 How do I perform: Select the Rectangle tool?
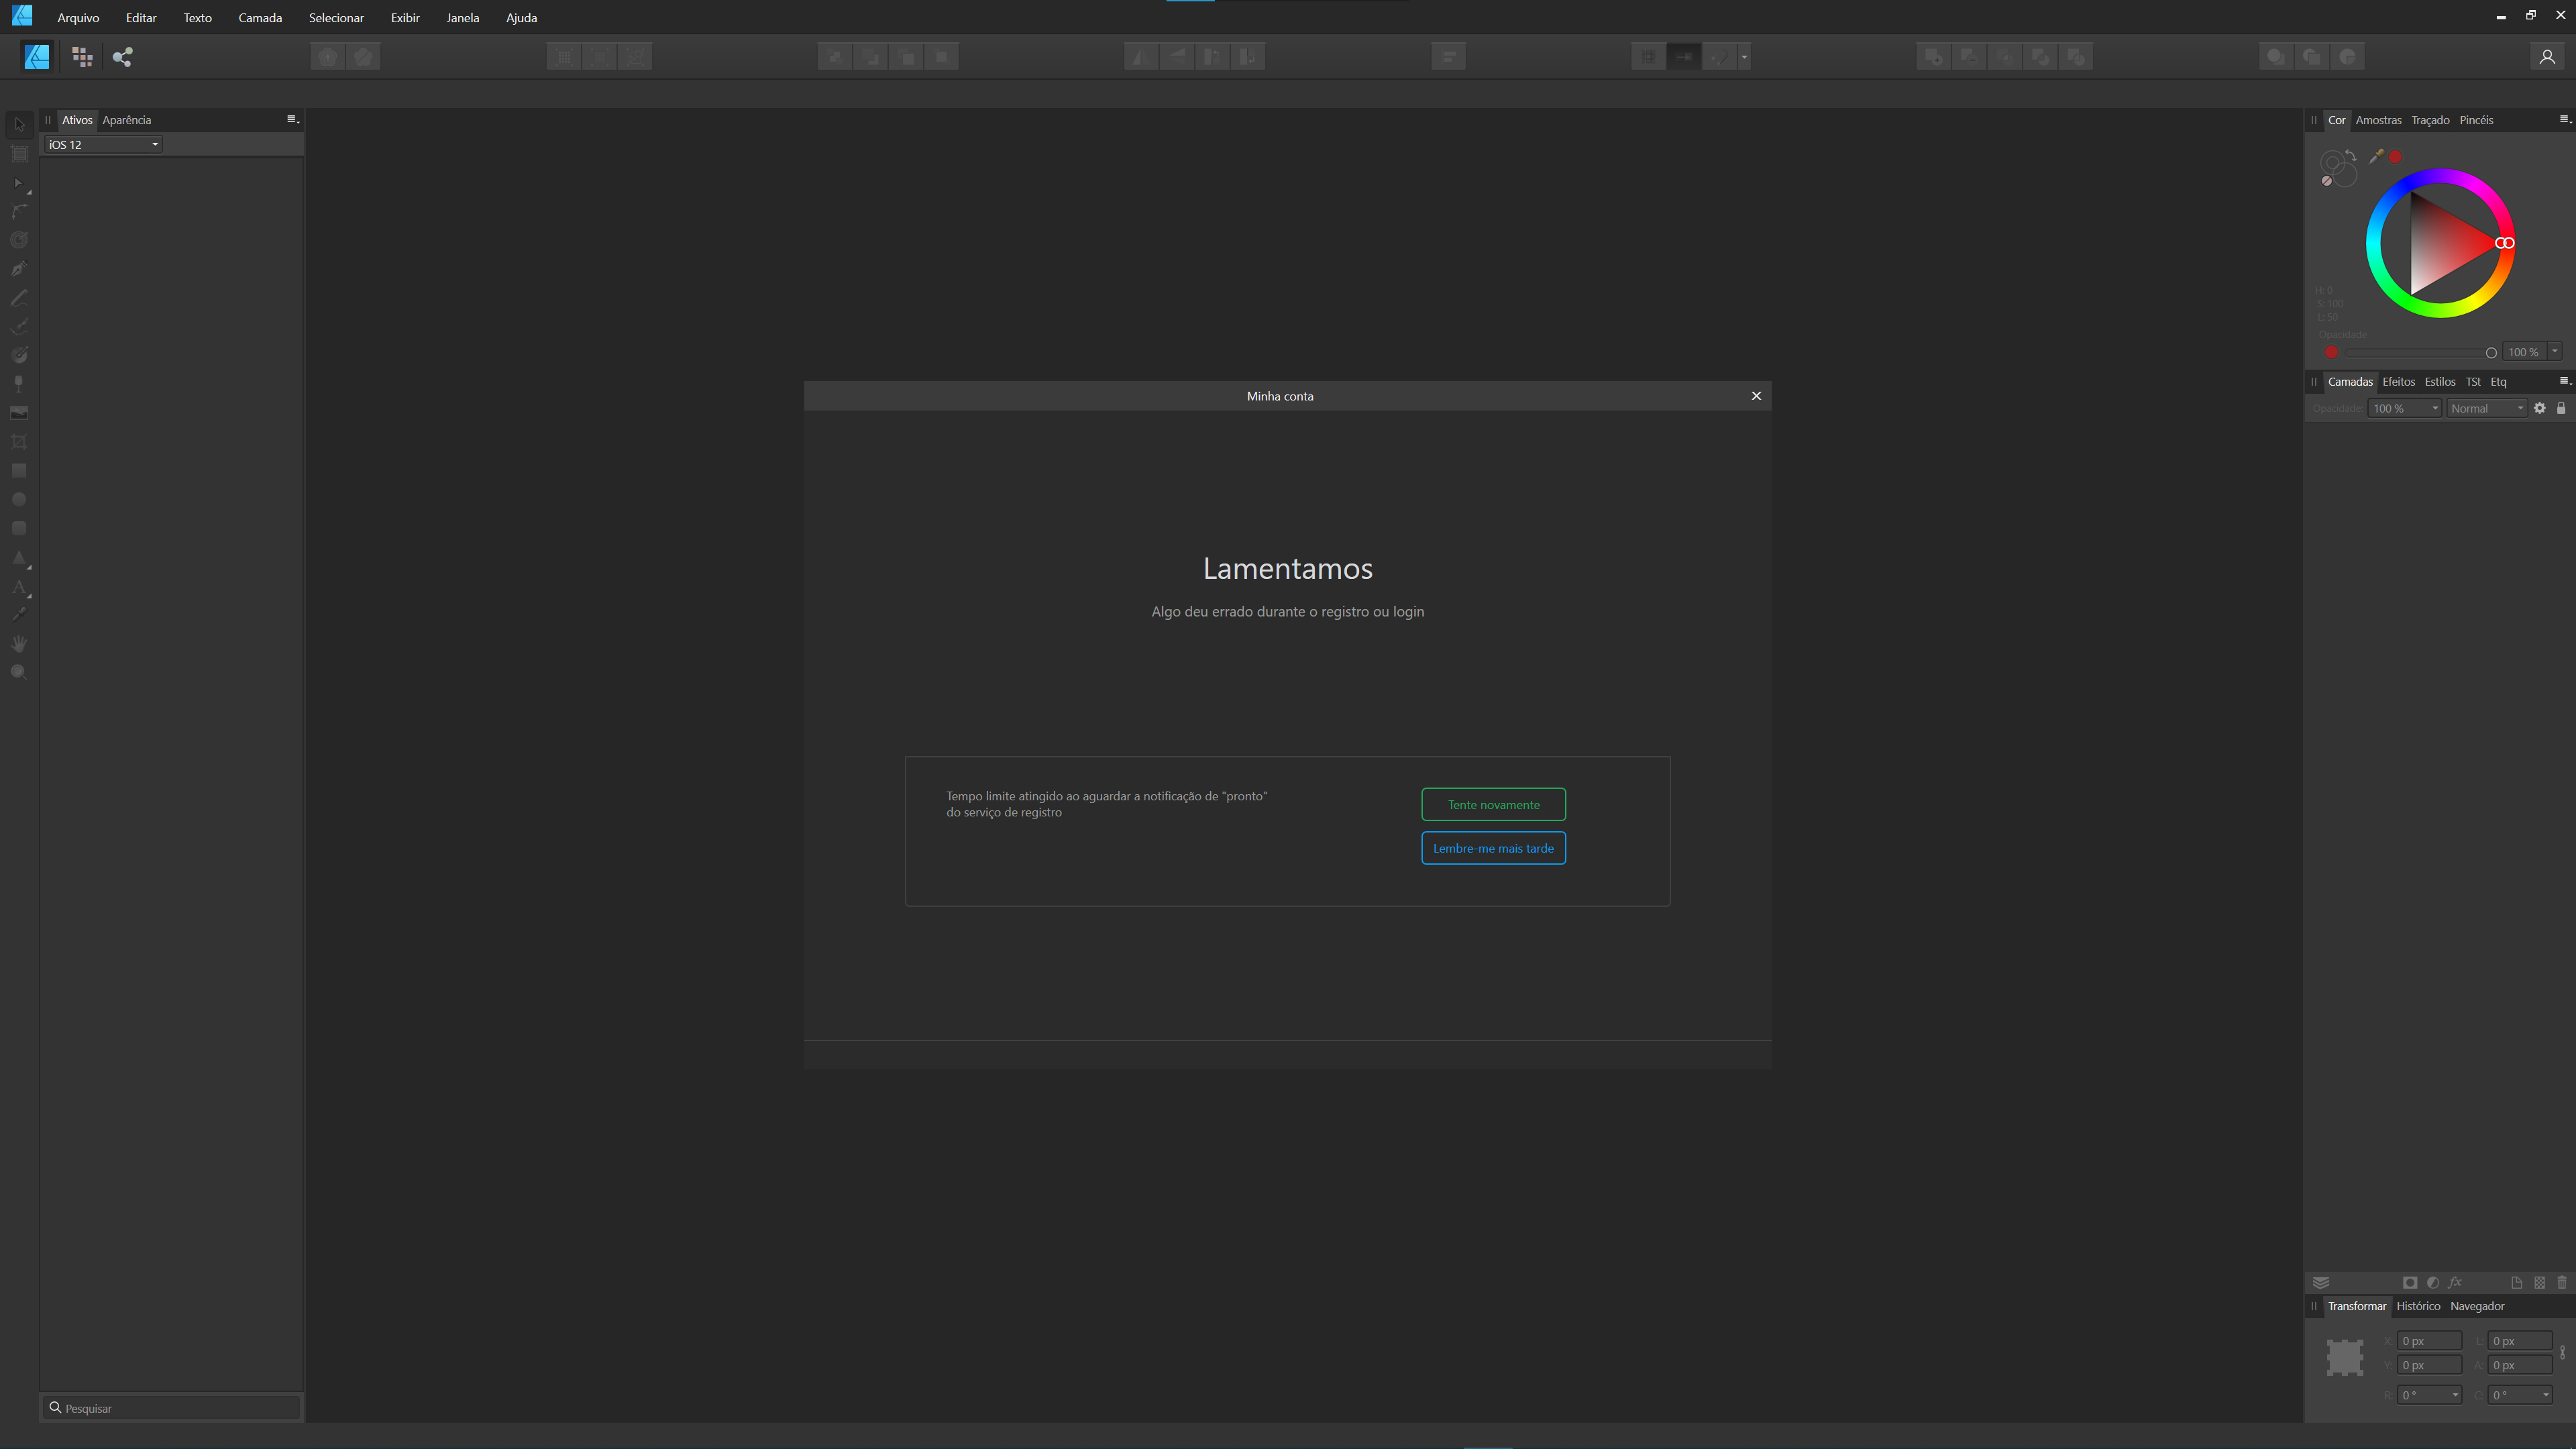coord(19,470)
